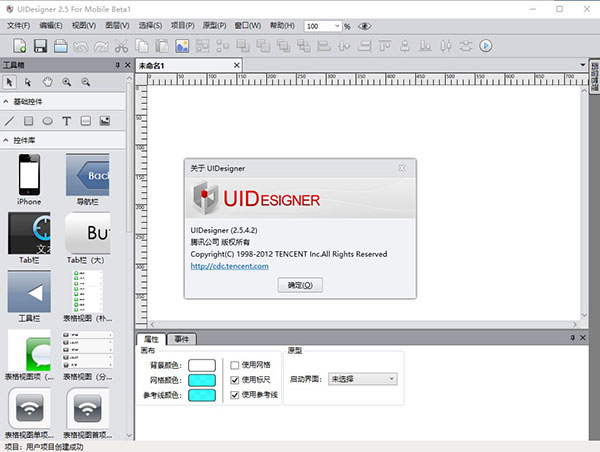Open the 选择(S) menu

coord(150,26)
